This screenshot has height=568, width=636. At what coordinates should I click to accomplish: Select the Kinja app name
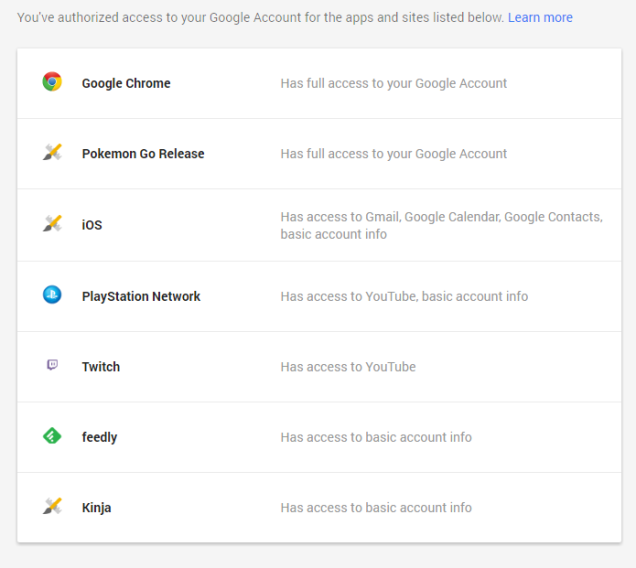click(x=97, y=507)
